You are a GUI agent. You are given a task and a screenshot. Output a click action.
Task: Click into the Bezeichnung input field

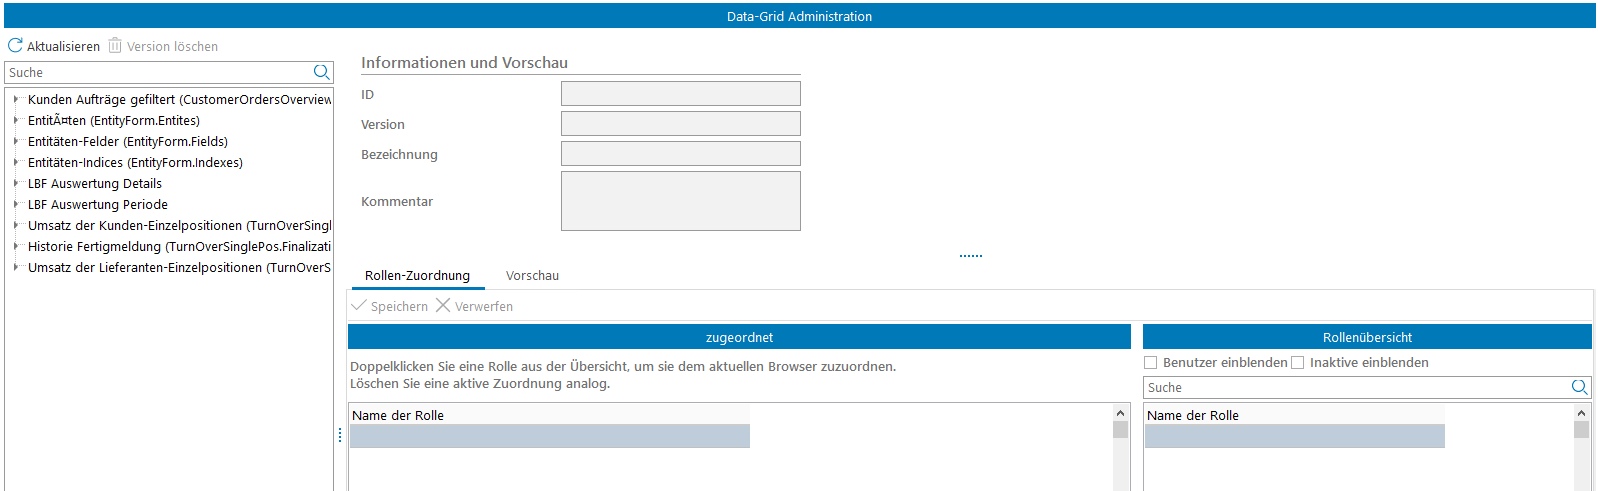pyautogui.click(x=680, y=154)
